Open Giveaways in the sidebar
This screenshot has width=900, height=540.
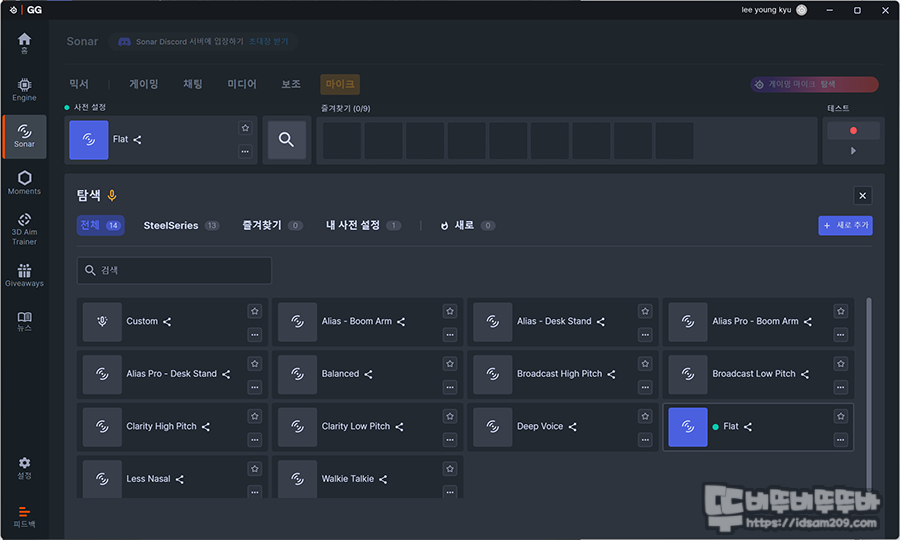point(24,275)
